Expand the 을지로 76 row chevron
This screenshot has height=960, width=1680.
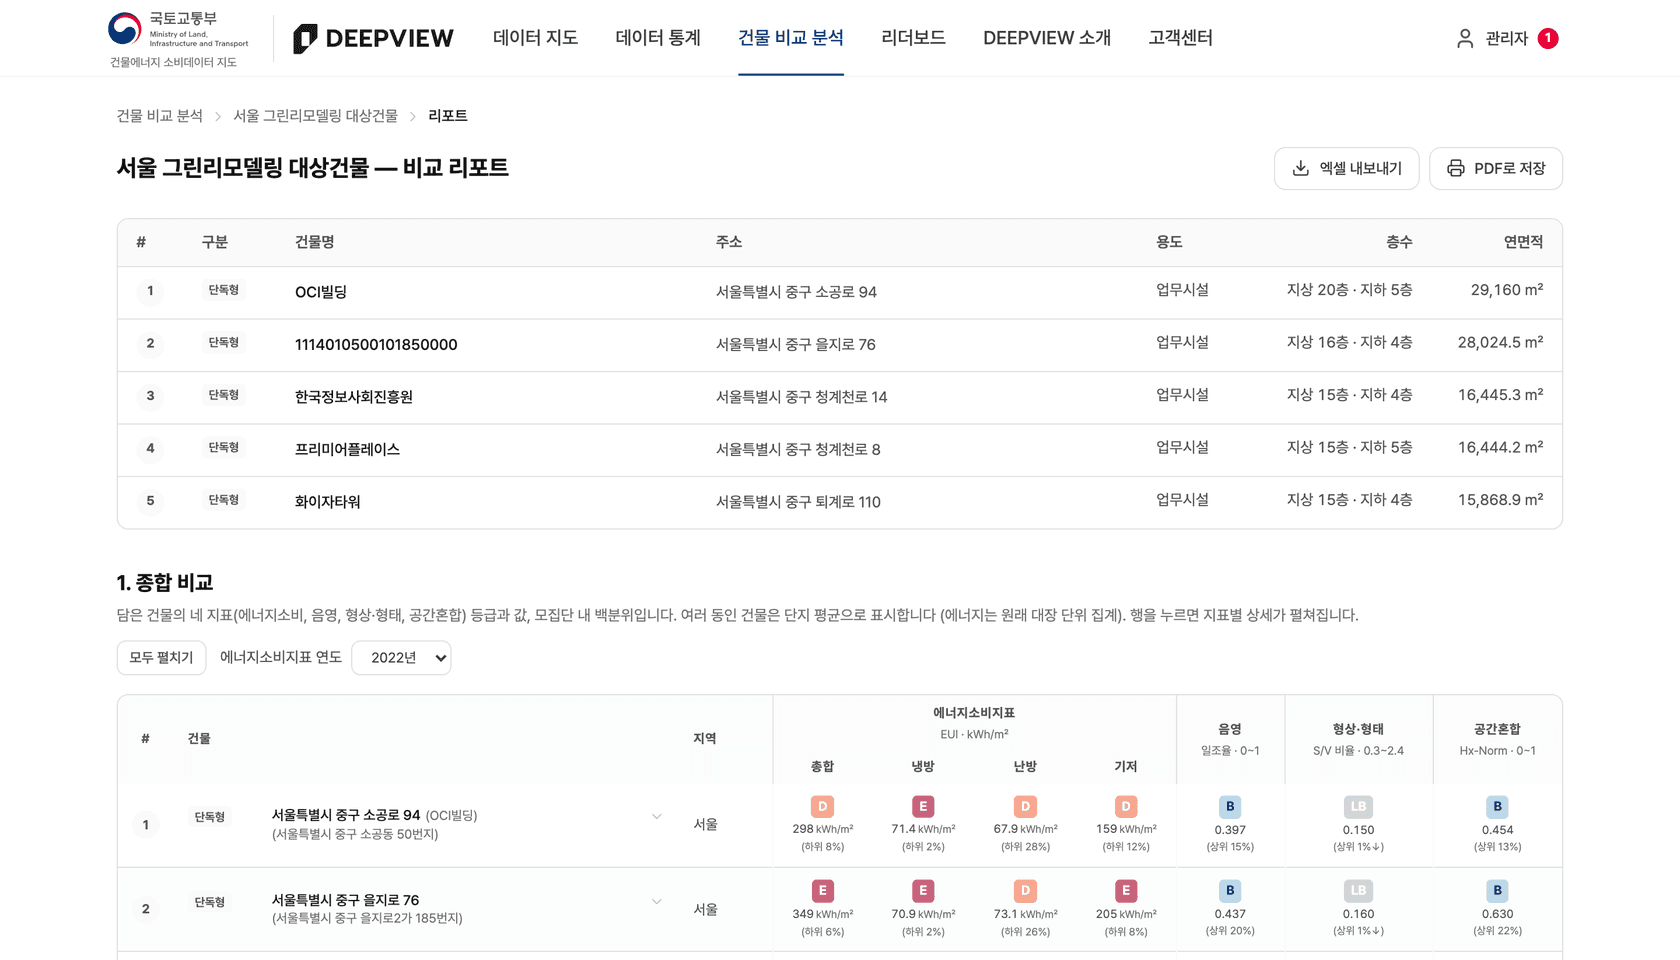click(656, 901)
